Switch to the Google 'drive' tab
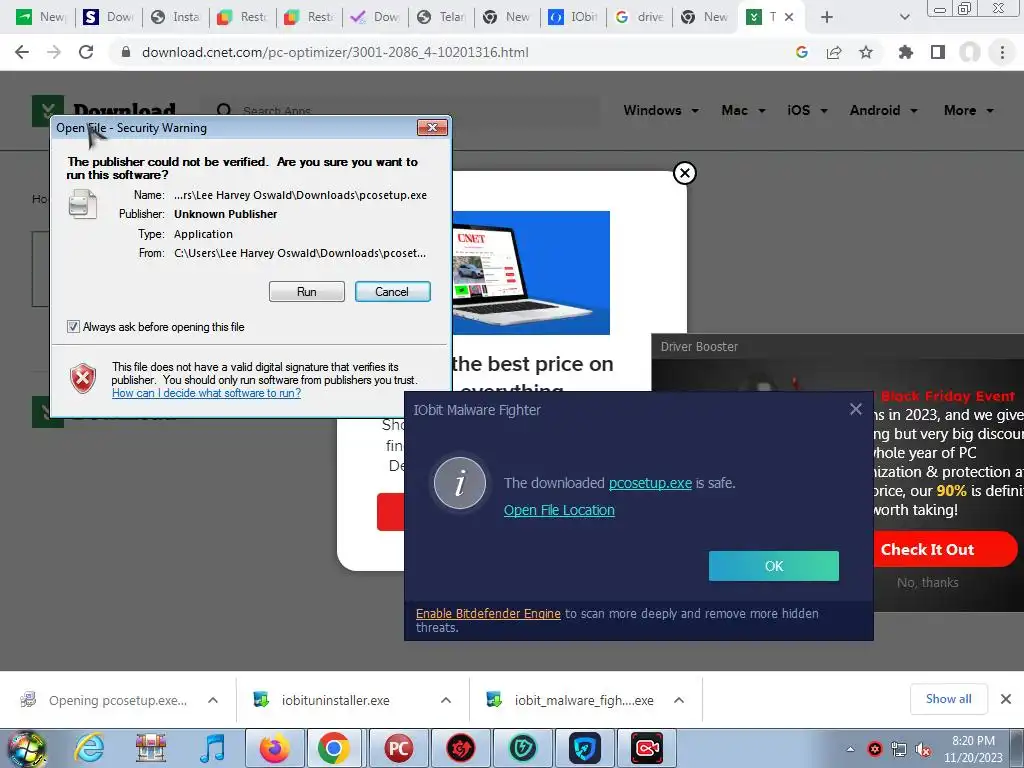This screenshot has height=768, width=1024. (641, 17)
